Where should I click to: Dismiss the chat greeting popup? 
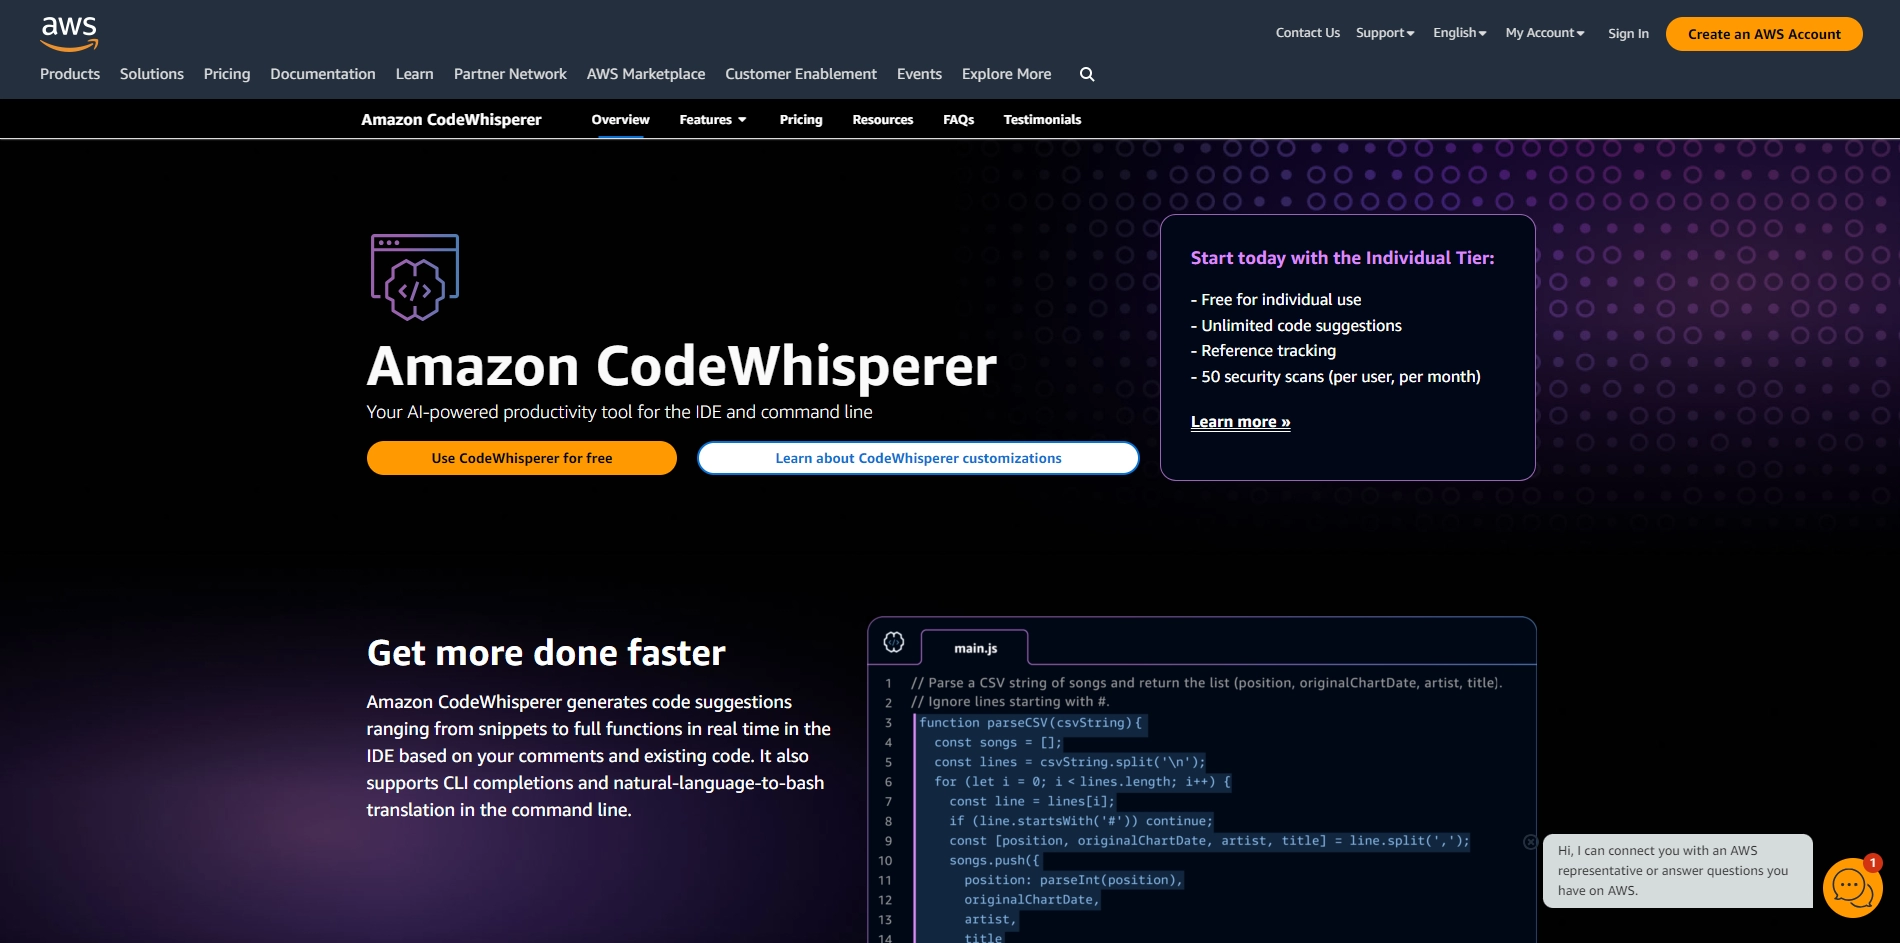tap(1530, 842)
